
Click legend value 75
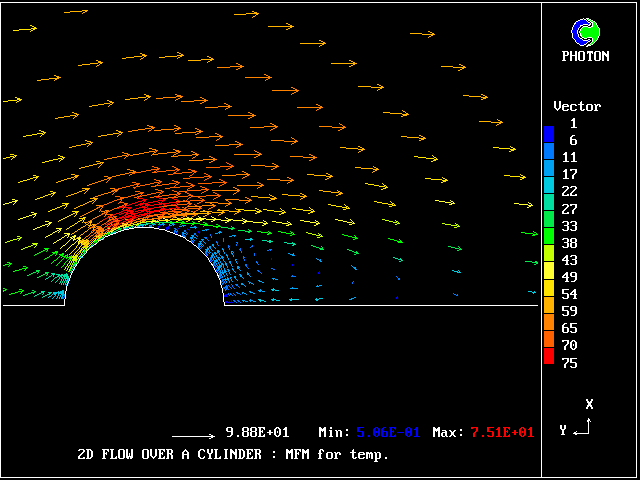point(569,363)
